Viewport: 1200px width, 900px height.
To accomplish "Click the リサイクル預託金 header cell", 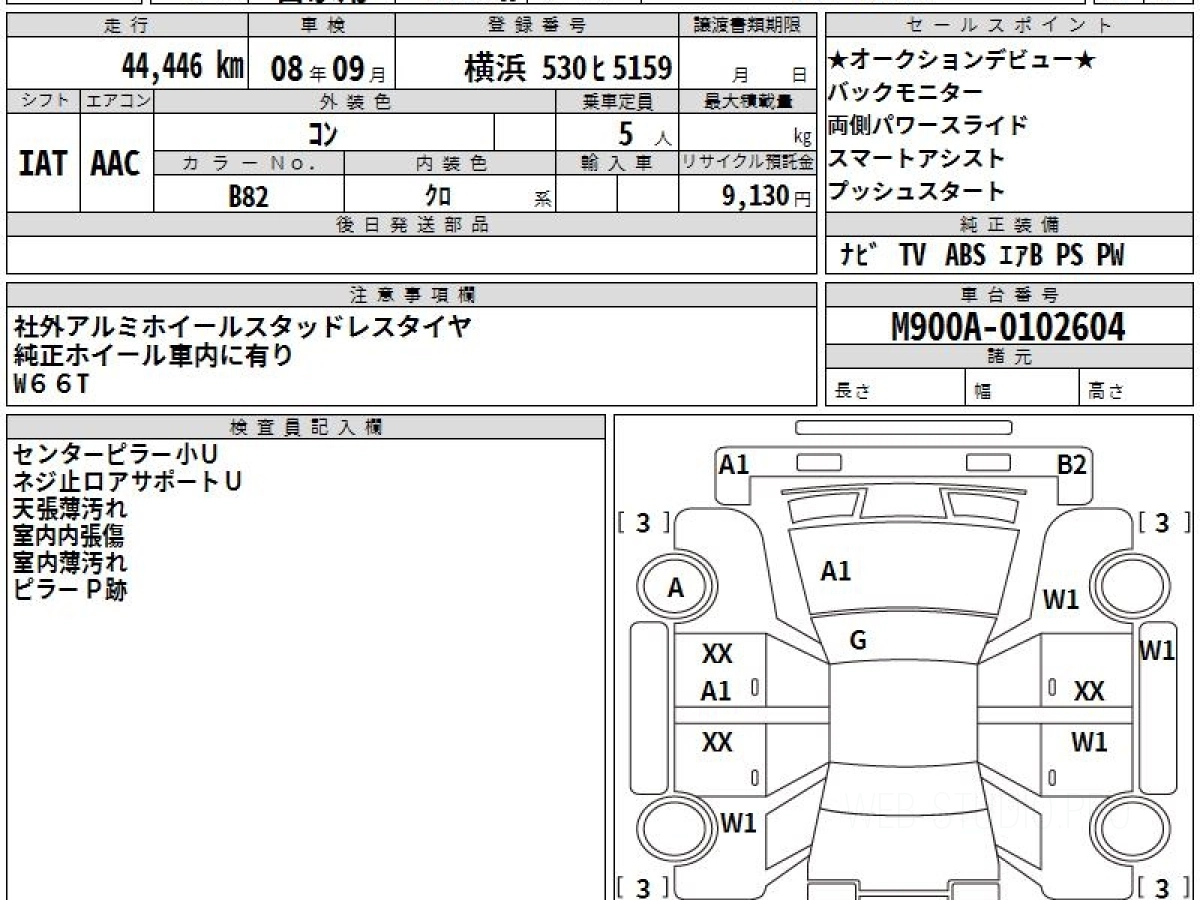I will (x=748, y=164).
